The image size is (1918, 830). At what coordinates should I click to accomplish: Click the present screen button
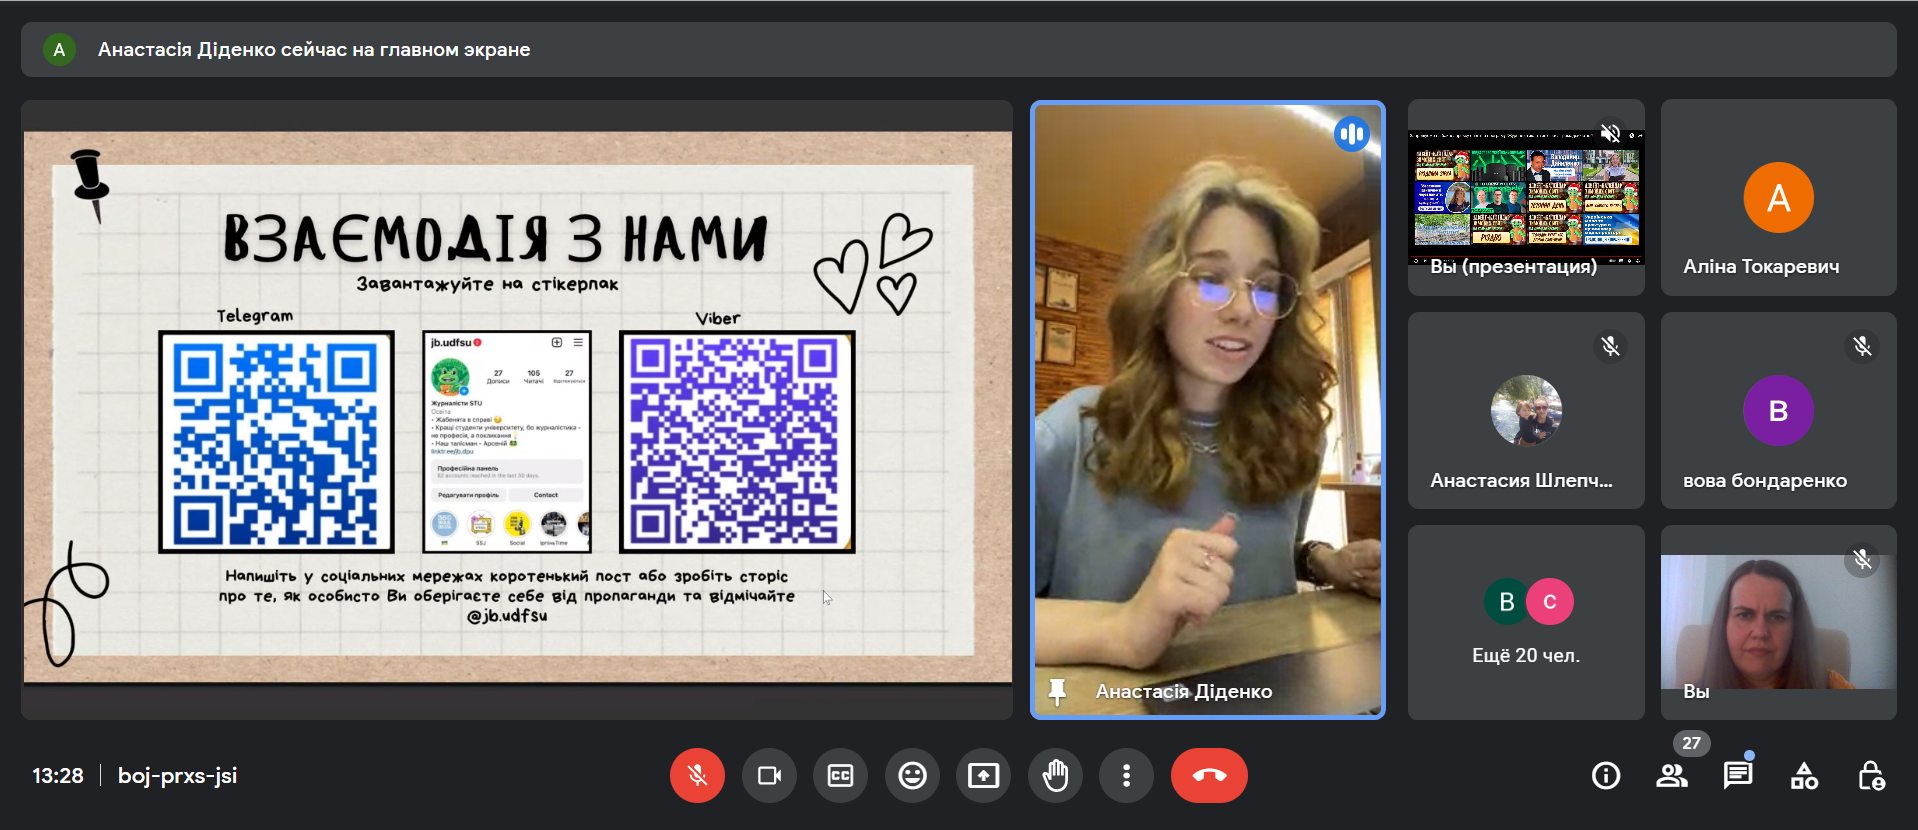click(983, 775)
